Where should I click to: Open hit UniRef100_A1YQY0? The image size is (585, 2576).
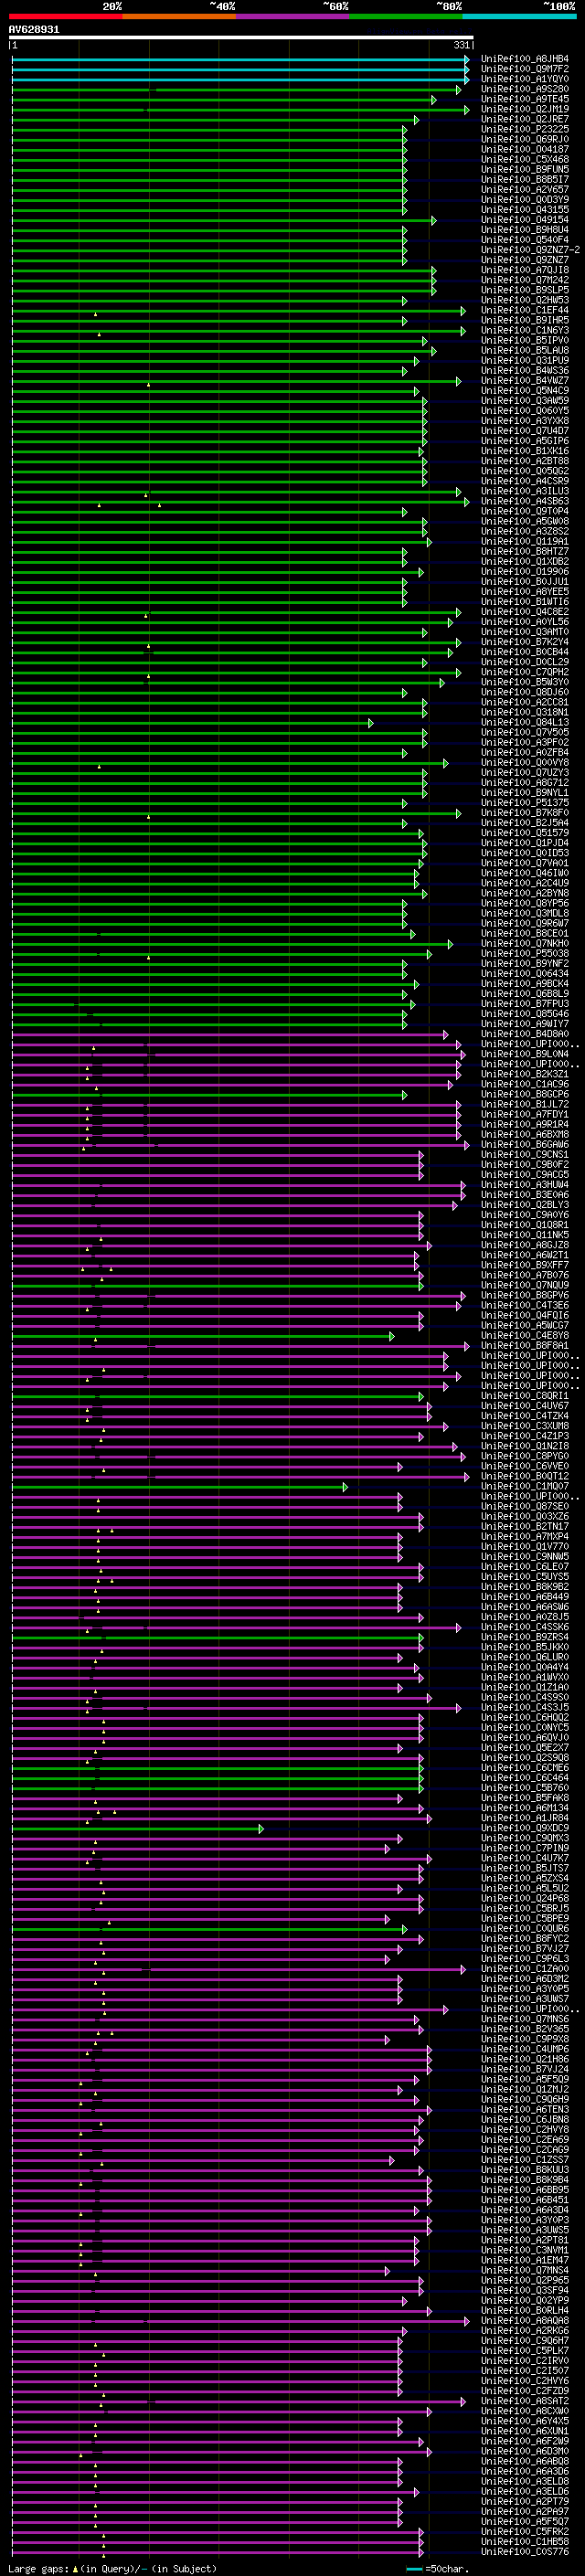pyautogui.click(x=524, y=79)
